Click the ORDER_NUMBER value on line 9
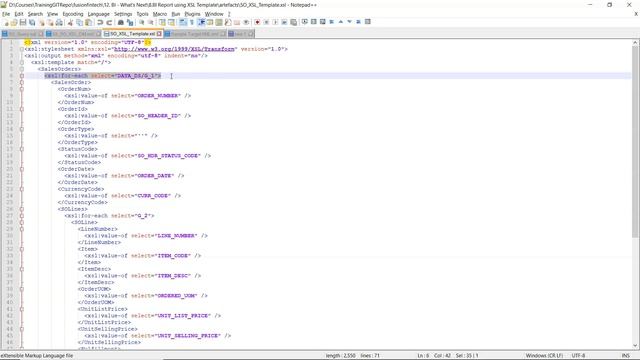 [157, 96]
